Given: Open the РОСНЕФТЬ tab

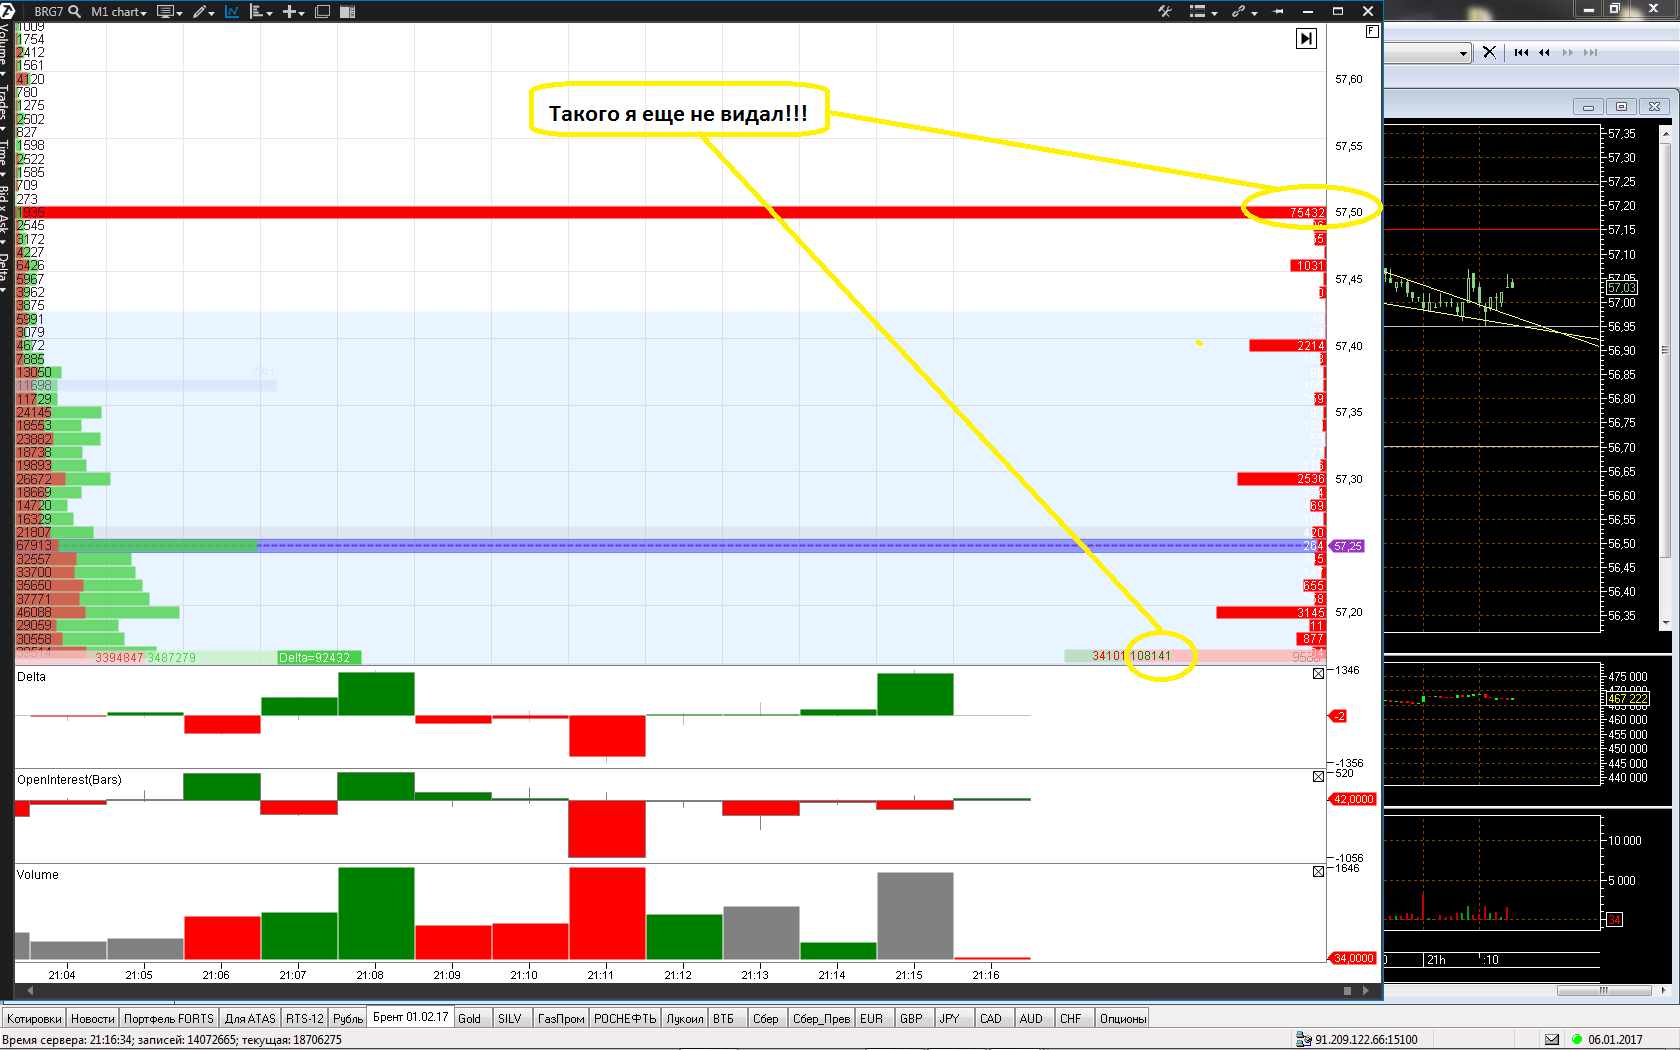Looking at the screenshot, I should click(x=625, y=1018).
